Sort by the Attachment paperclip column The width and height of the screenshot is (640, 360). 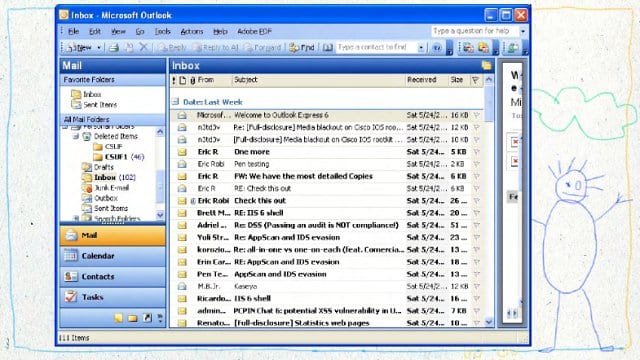point(193,80)
